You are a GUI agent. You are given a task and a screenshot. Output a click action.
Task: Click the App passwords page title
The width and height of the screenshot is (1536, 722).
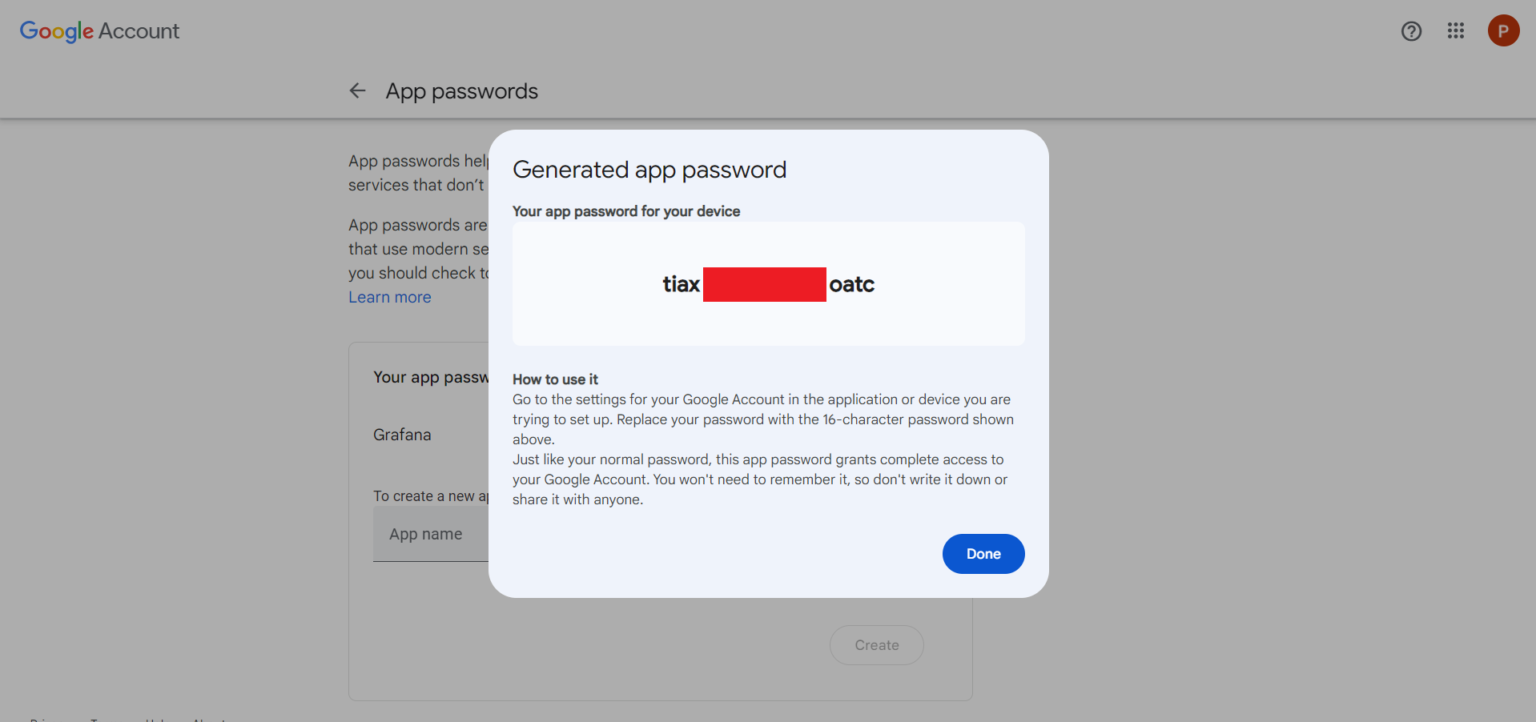[461, 90]
